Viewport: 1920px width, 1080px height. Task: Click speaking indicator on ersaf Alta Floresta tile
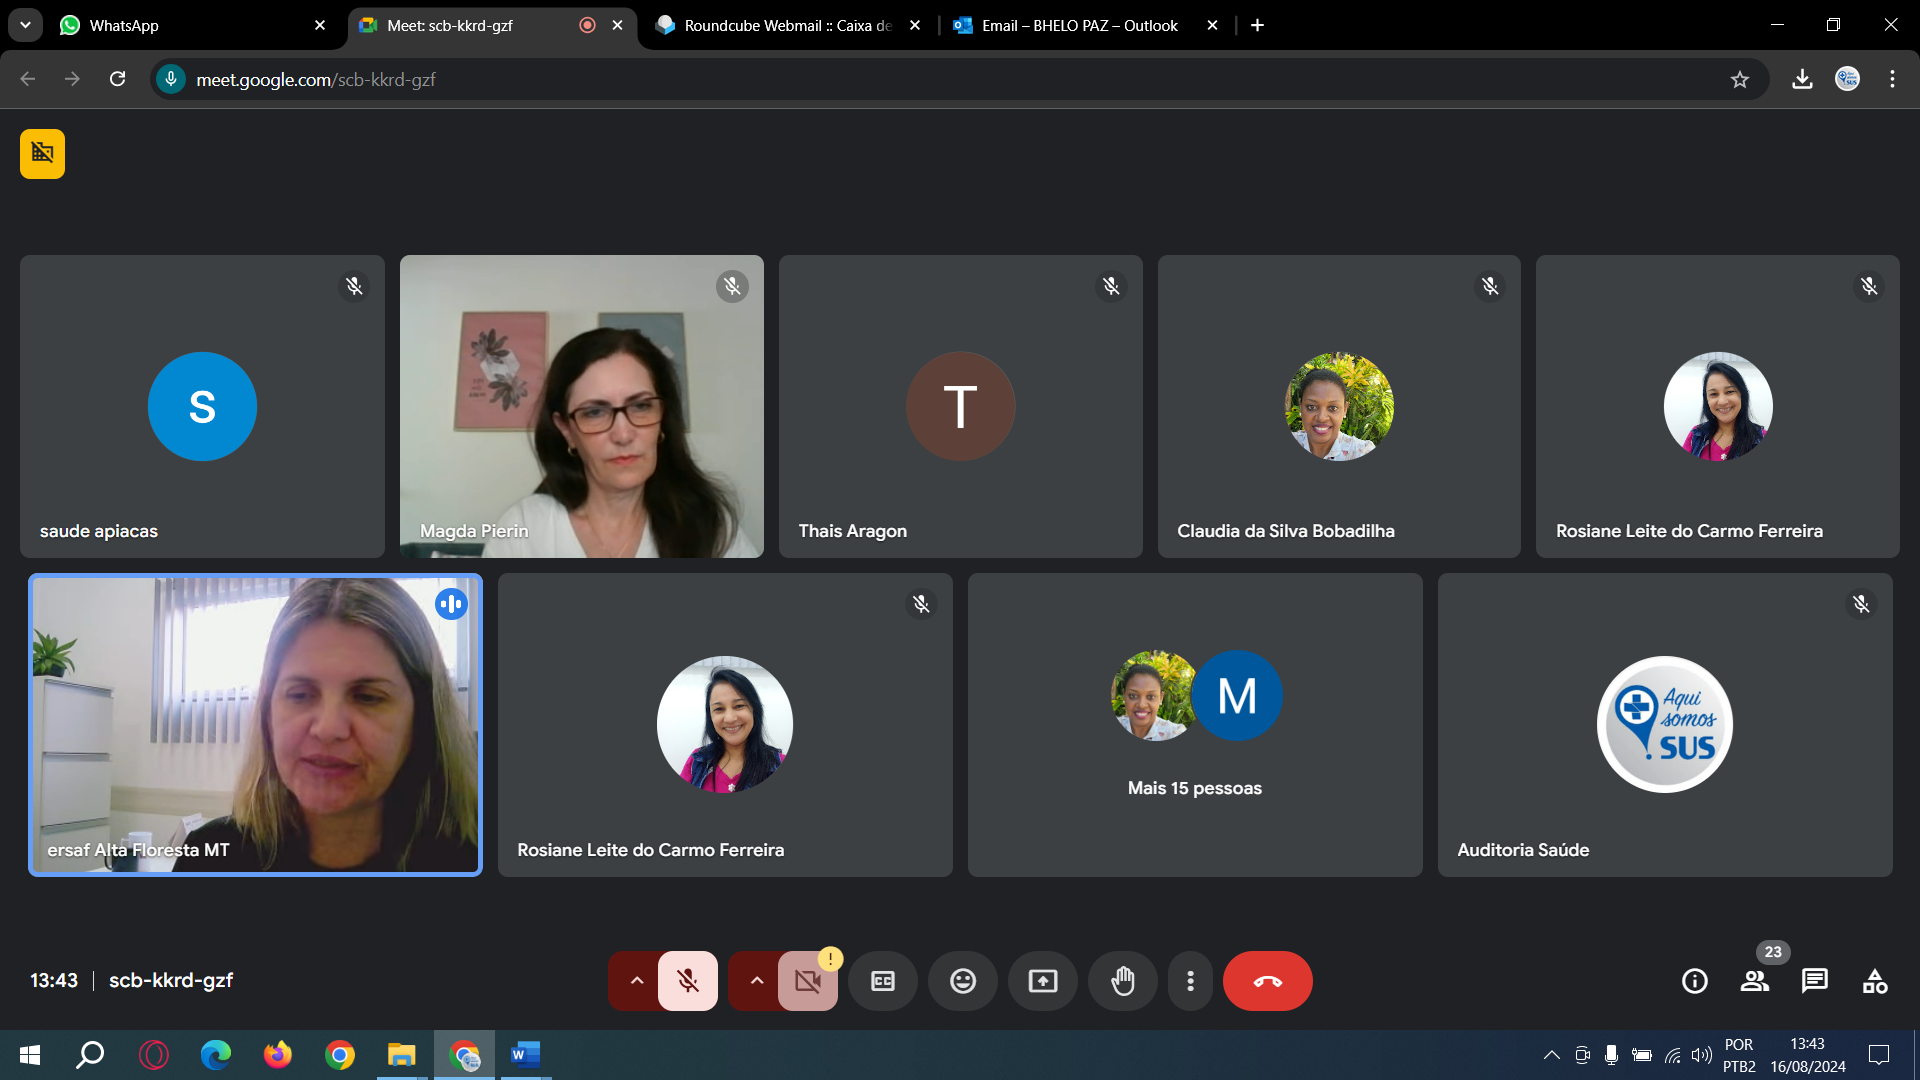(x=451, y=604)
